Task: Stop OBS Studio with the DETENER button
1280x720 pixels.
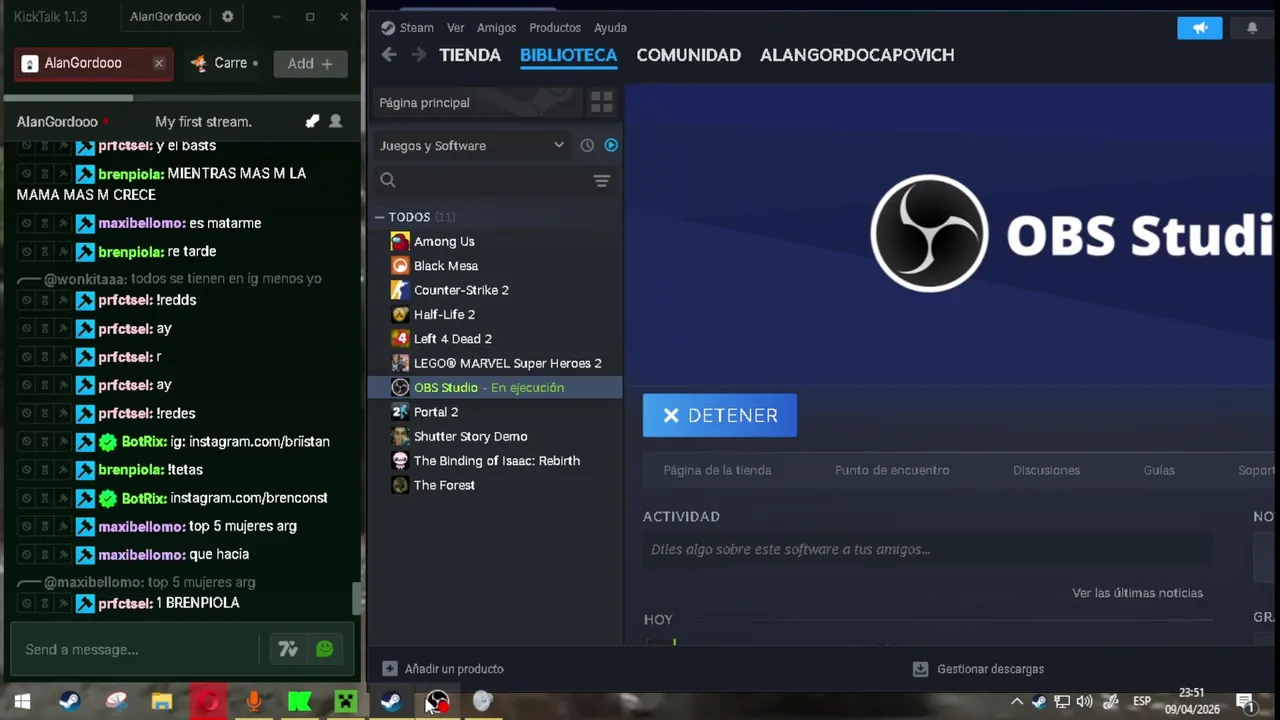Action: pos(720,415)
